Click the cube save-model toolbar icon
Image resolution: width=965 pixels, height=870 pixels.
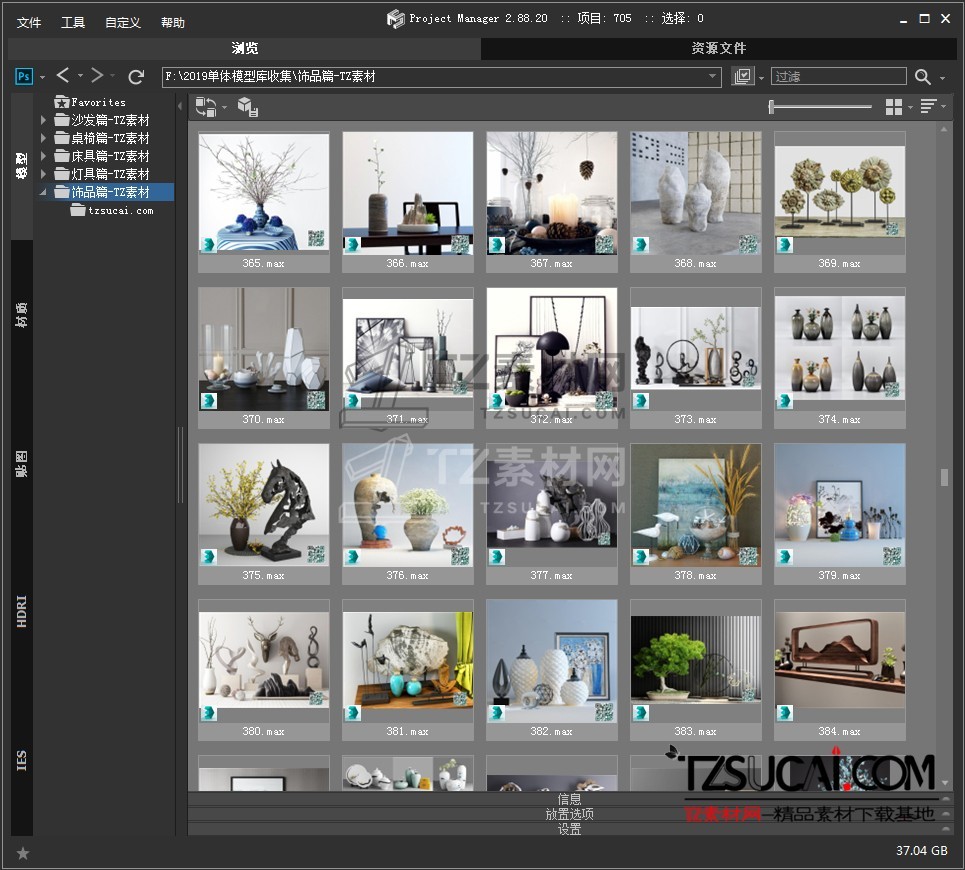pos(247,107)
